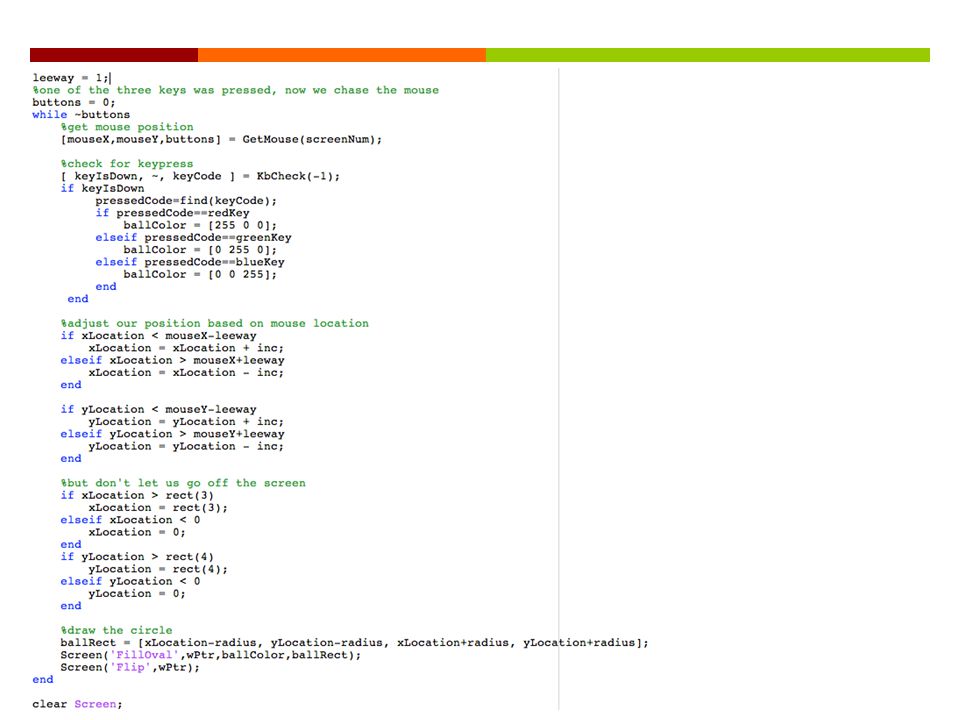This screenshot has height=720, width=960.
Task: Click the KbCheck(-1) line
Action: [200, 176]
